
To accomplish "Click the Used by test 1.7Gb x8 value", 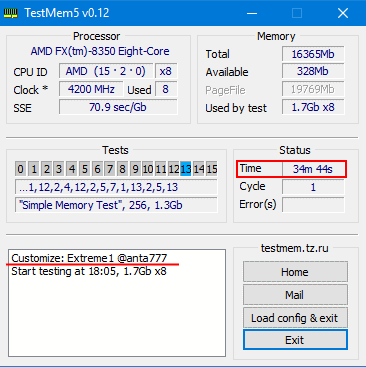I will point(313,107).
